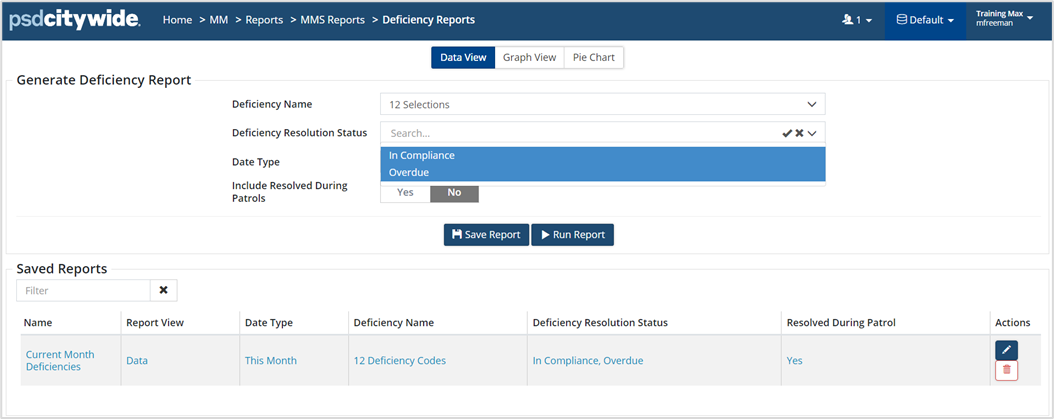Clear status selections with the X icon
This screenshot has height=419, width=1054.
(x=799, y=133)
